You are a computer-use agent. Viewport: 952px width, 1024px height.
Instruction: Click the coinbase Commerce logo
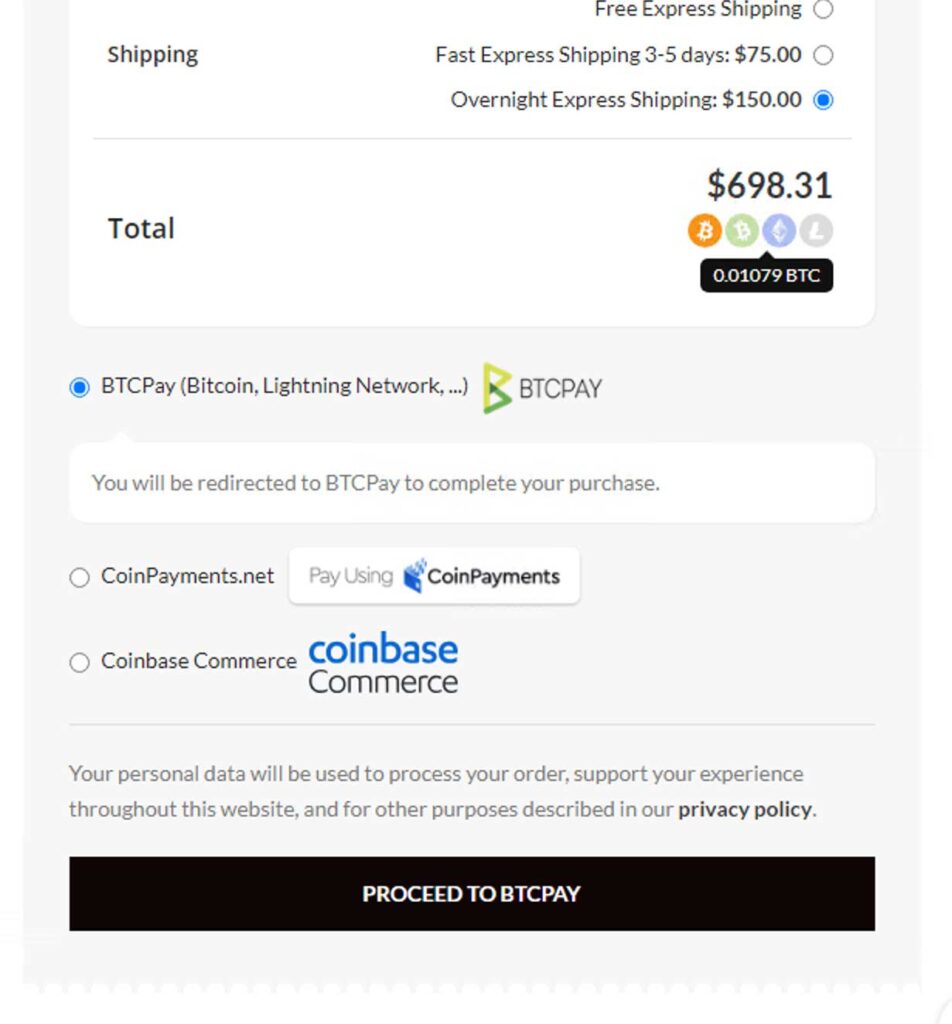[x=383, y=664]
